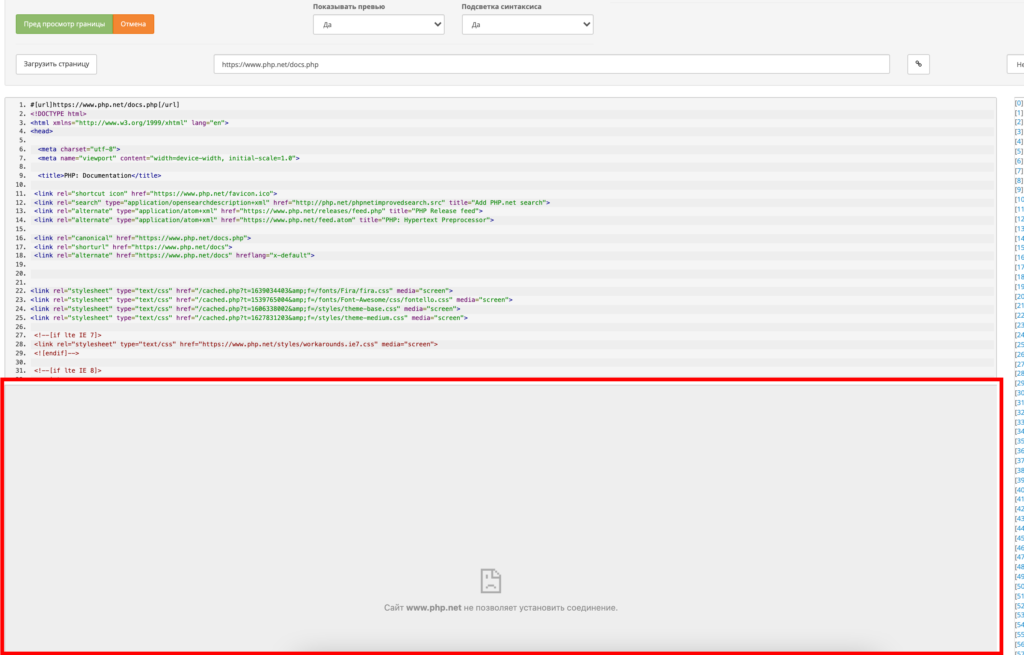
Task: Click the Add PHP.net search link line
Action: tap(292, 202)
